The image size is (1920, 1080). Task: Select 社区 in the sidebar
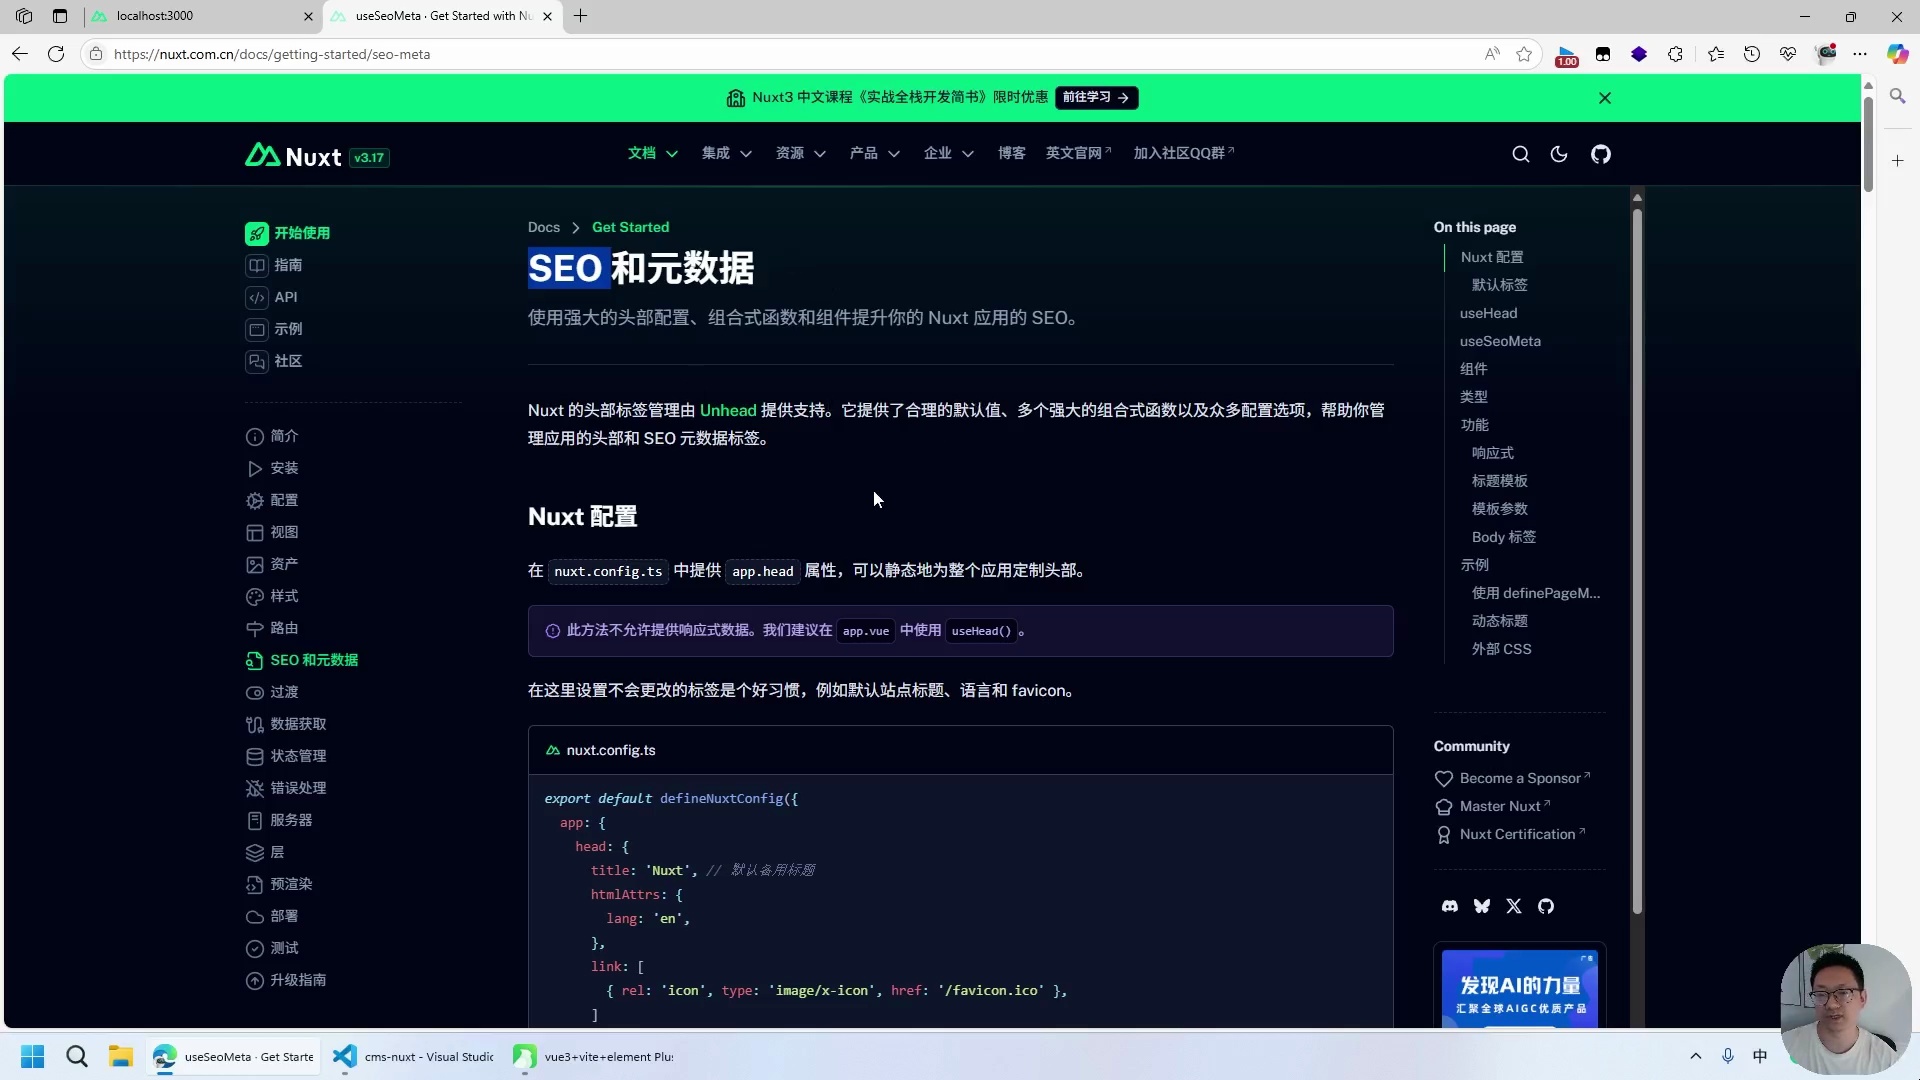[274, 361]
